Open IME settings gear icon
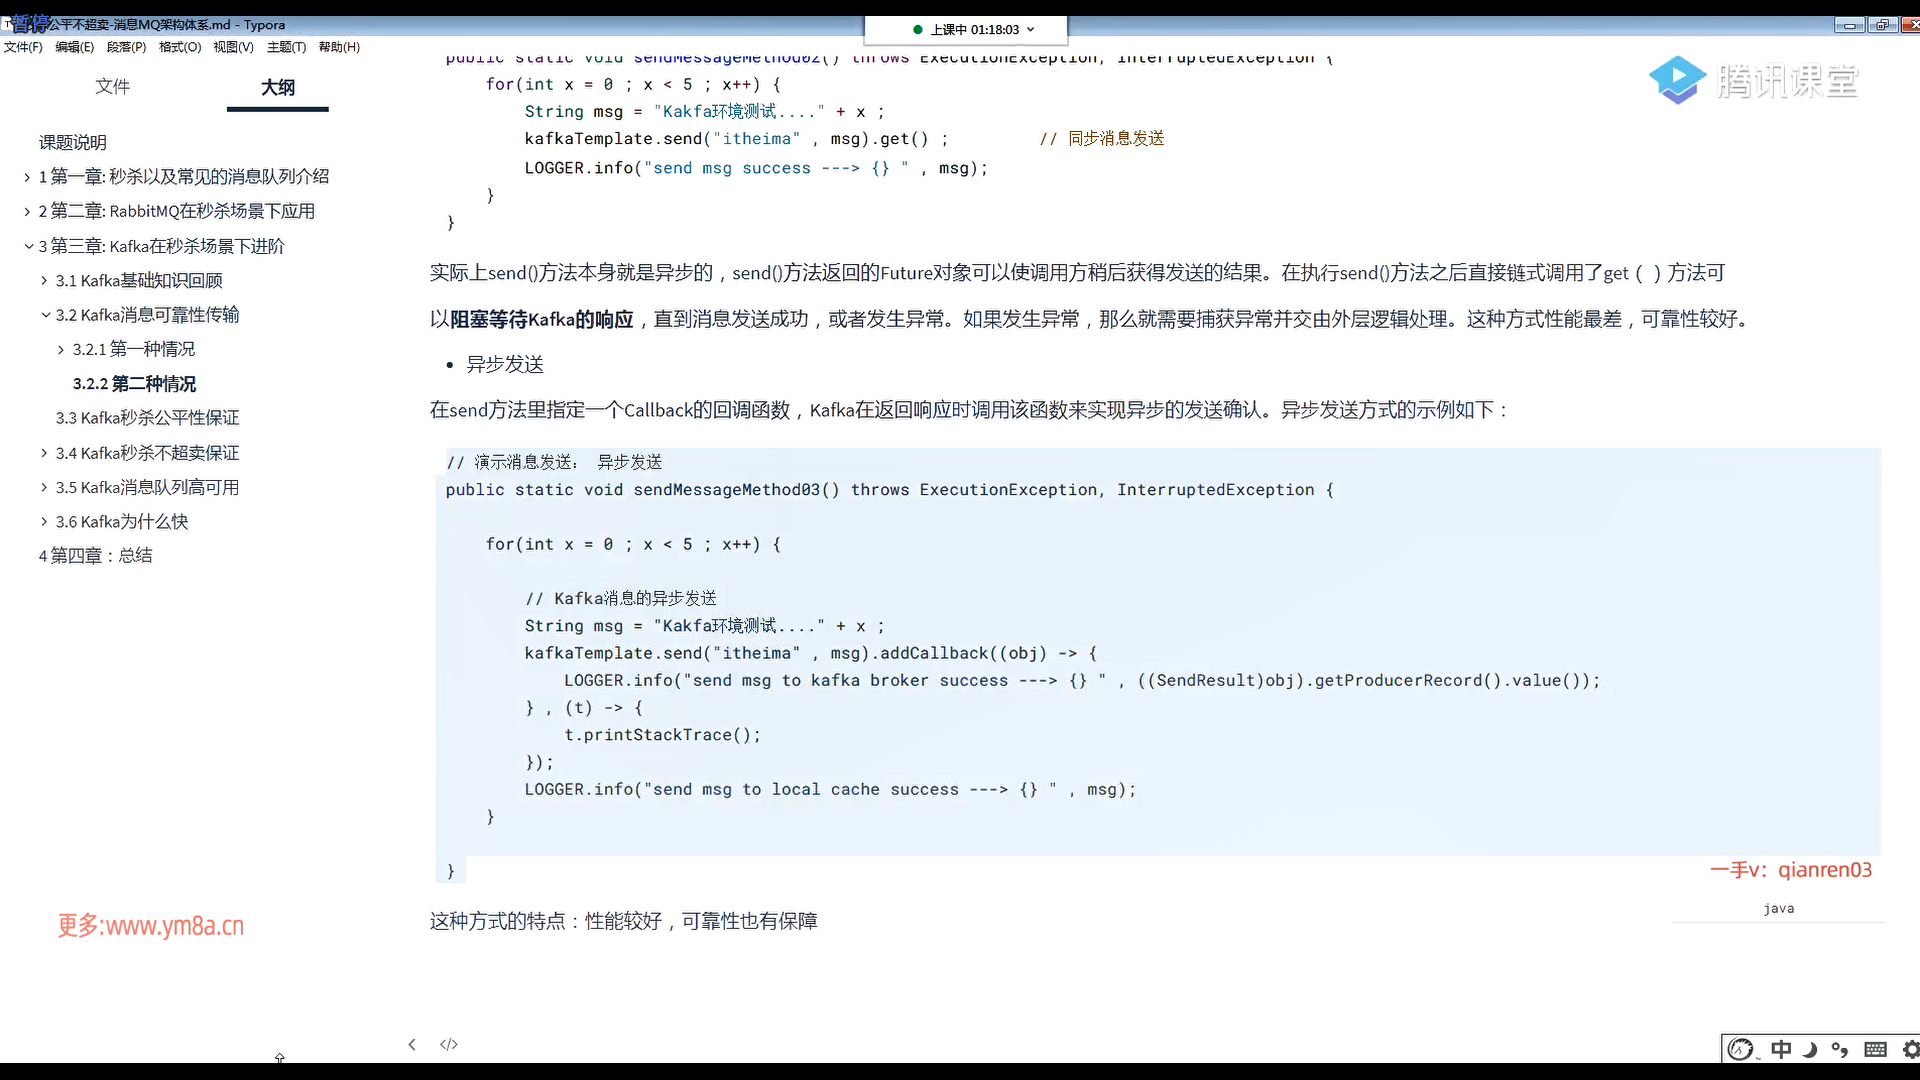This screenshot has height=1080, width=1920. pyautogui.click(x=1910, y=1049)
